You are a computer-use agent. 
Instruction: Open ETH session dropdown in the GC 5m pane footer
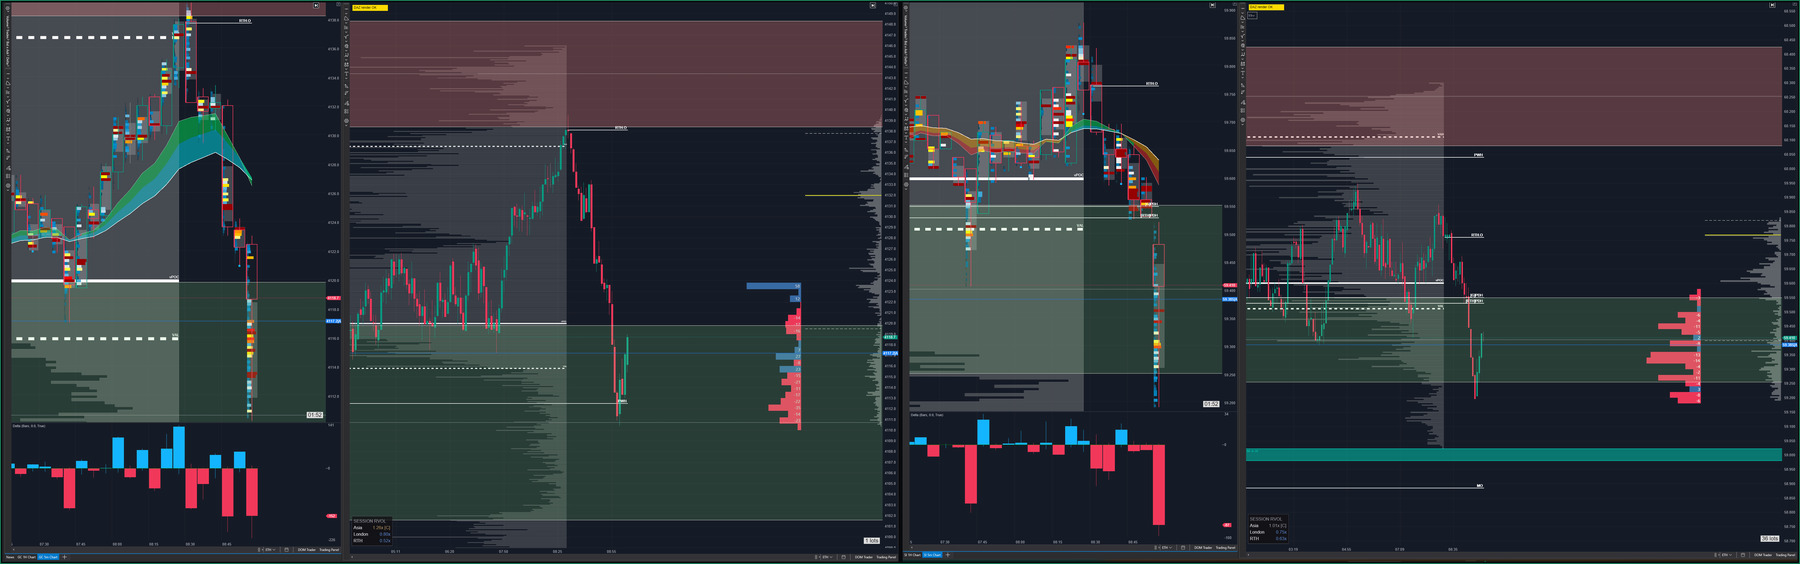click(x=270, y=549)
